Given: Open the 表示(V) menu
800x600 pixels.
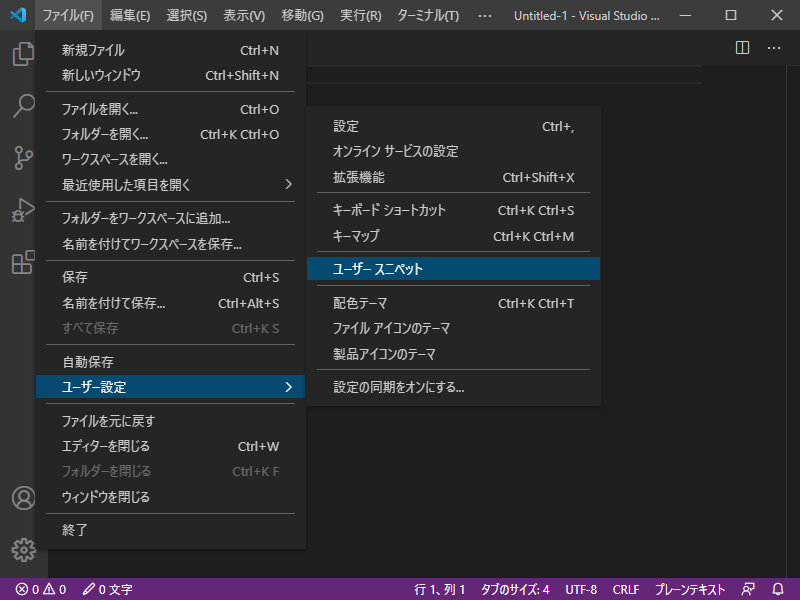Looking at the screenshot, I should pos(244,15).
